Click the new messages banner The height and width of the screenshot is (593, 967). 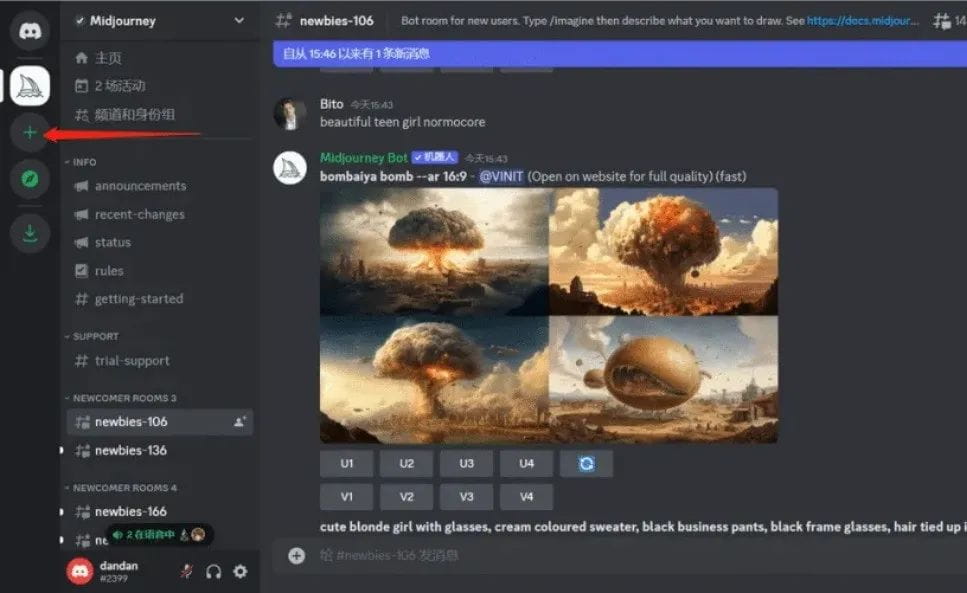pos(620,54)
